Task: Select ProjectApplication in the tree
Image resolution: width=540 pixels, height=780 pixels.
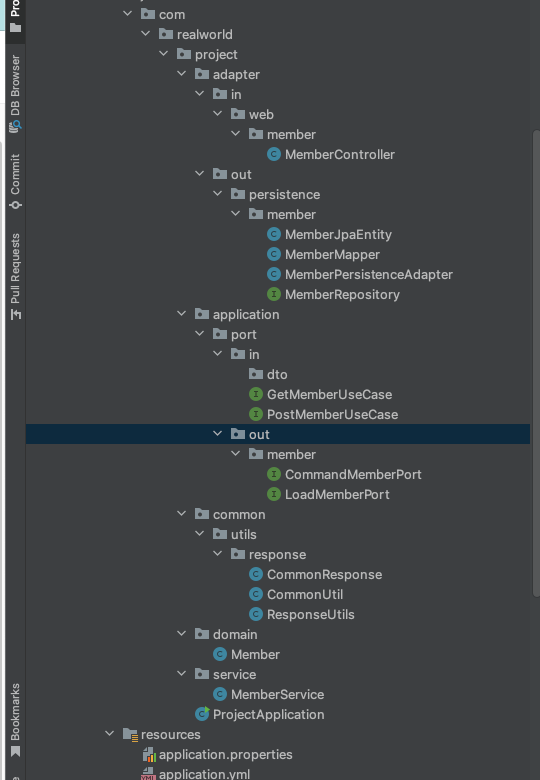Action: pyautogui.click(x=269, y=714)
